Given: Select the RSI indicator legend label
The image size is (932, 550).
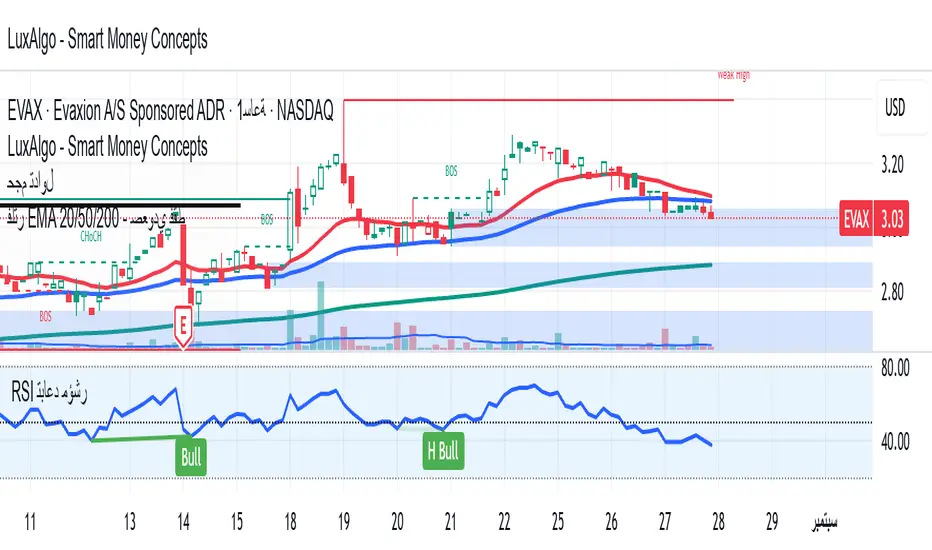Looking at the screenshot, I should (49, 392).
